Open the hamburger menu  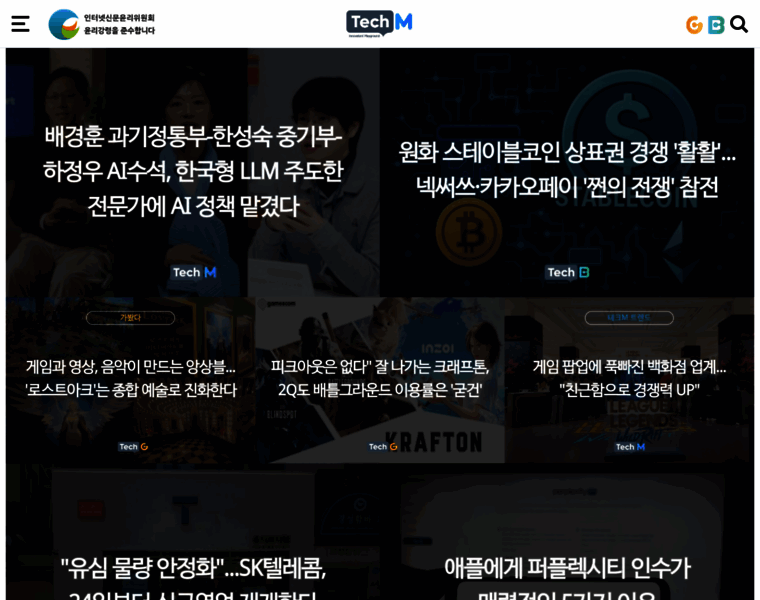20,24
